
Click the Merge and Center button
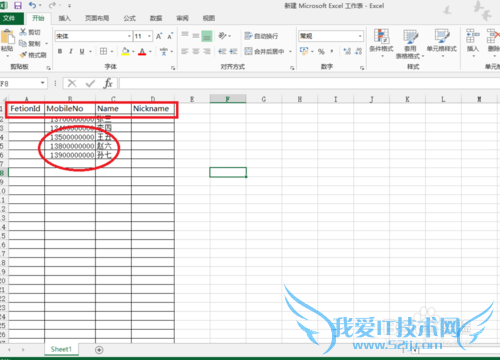[x=265, y=51]
